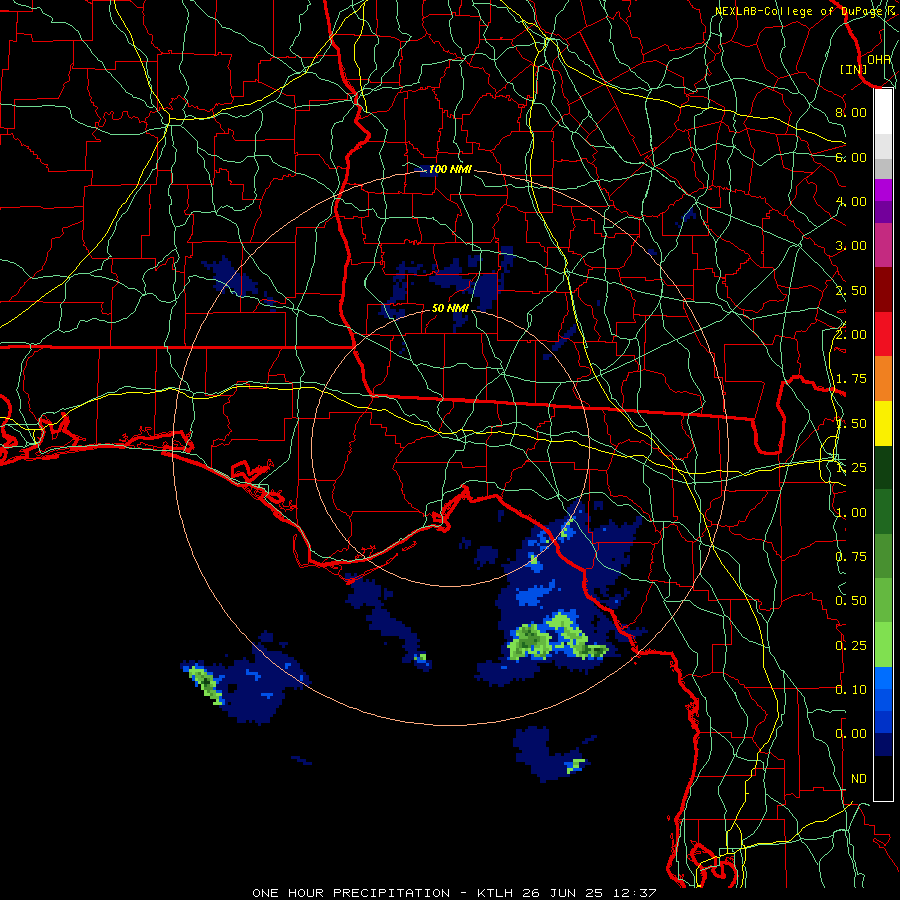Image resolution: width=900 pixels, height=900 pixels.
Task: Pick the pink legend swatch above 3.00
Action: coord(883,245)
